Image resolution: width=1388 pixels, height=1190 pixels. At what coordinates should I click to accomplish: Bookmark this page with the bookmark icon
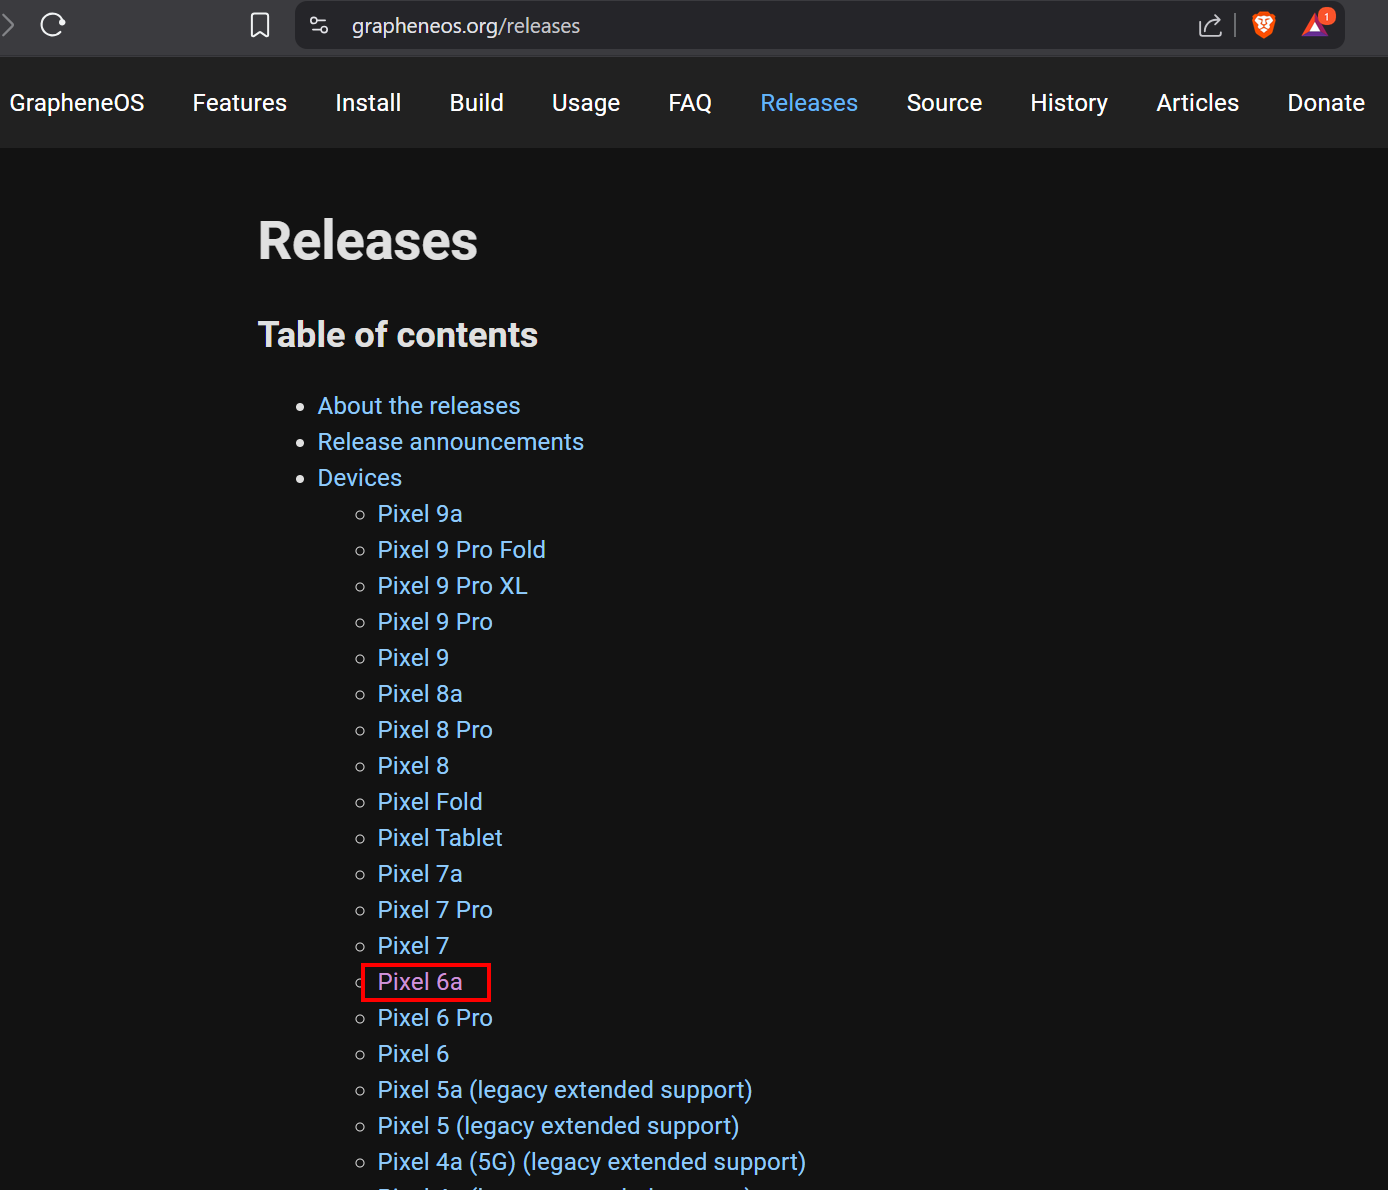click(x=260, y=25)
